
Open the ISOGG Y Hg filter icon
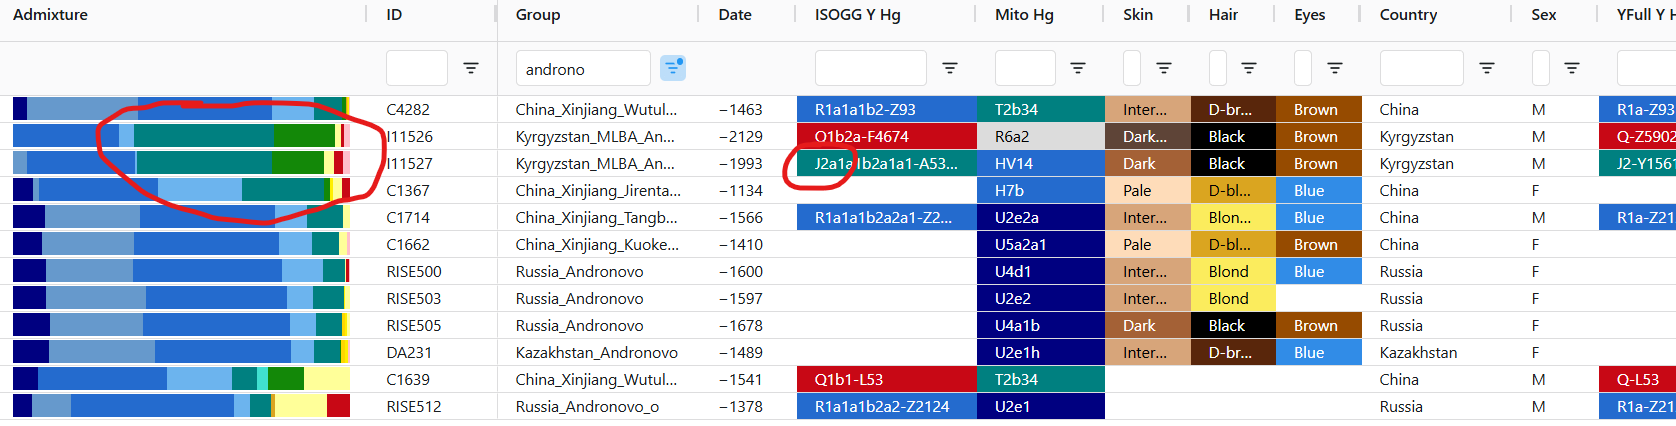[x=950, y=68]
